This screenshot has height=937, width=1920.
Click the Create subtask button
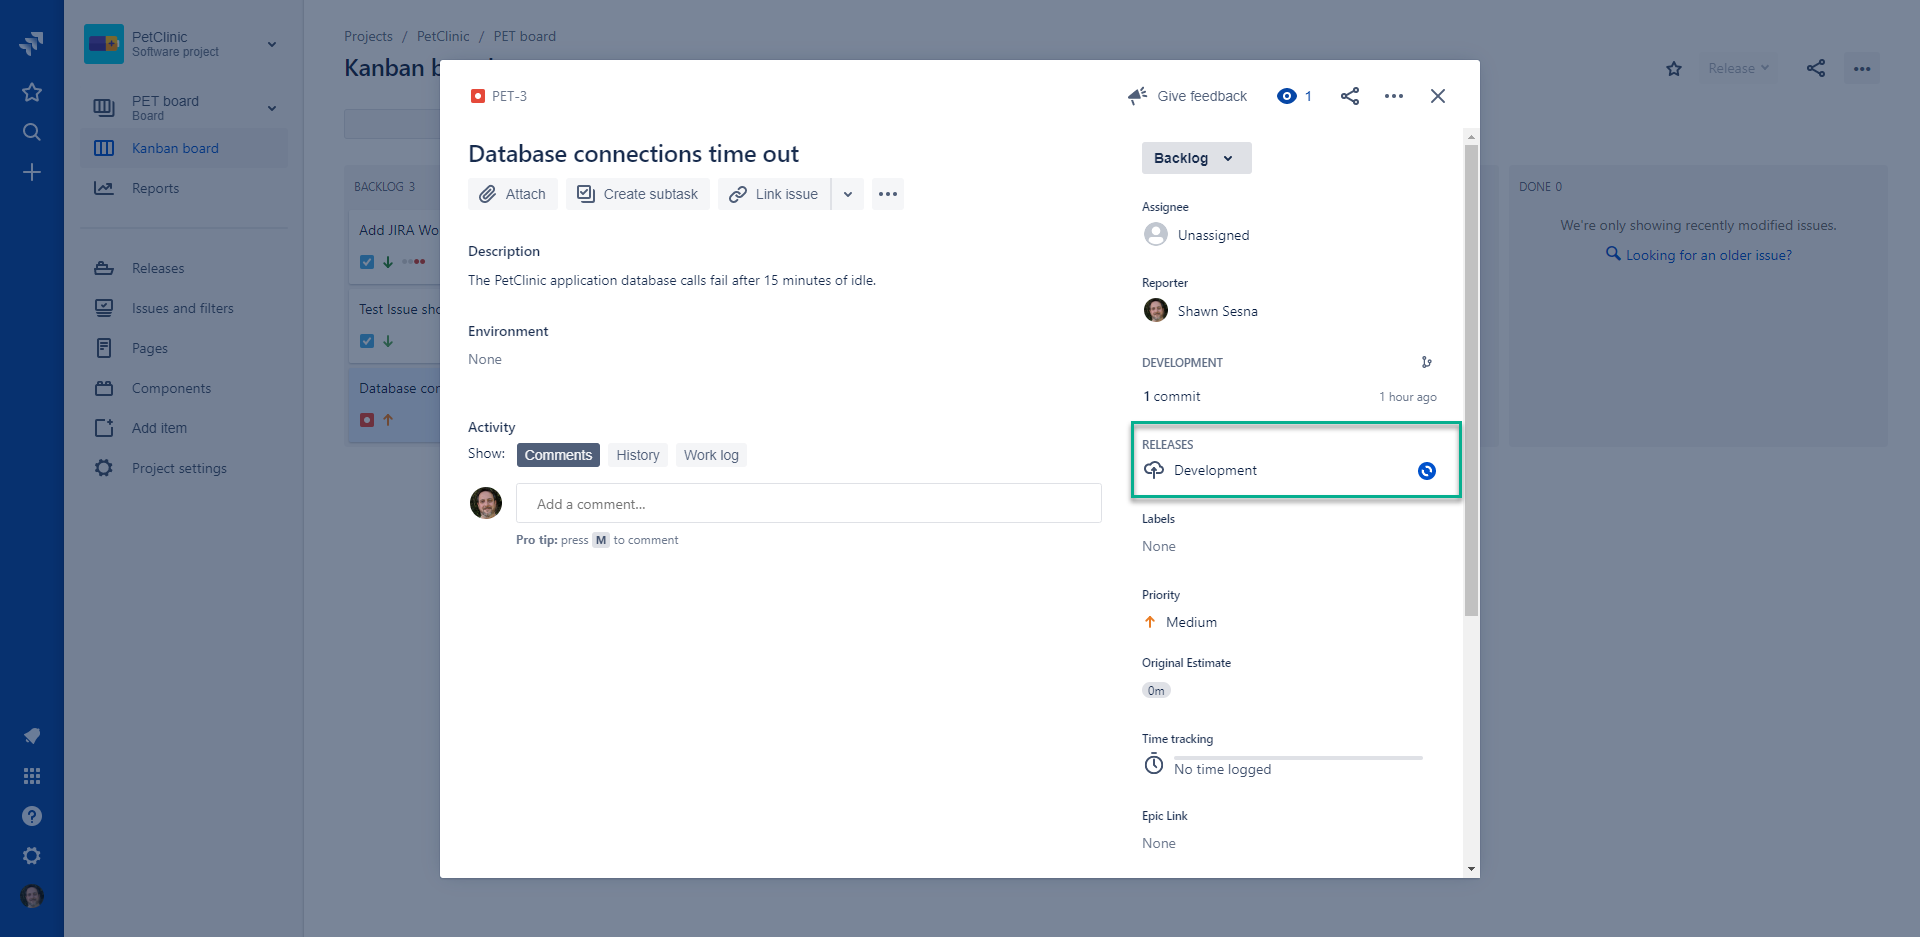pos(638,194)
